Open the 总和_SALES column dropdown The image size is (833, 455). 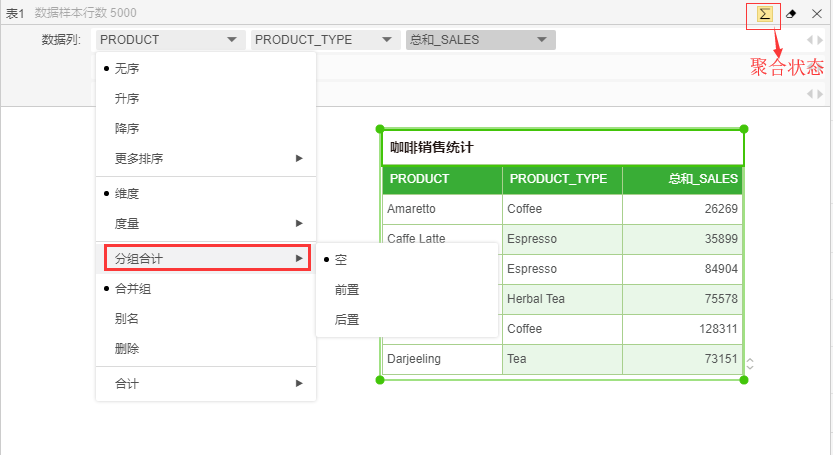[x=480, y=40]
